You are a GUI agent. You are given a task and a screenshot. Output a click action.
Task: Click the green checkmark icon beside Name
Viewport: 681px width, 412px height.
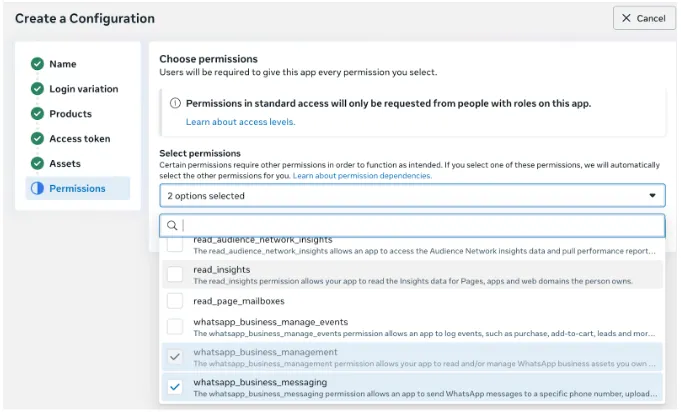[37, 64]
